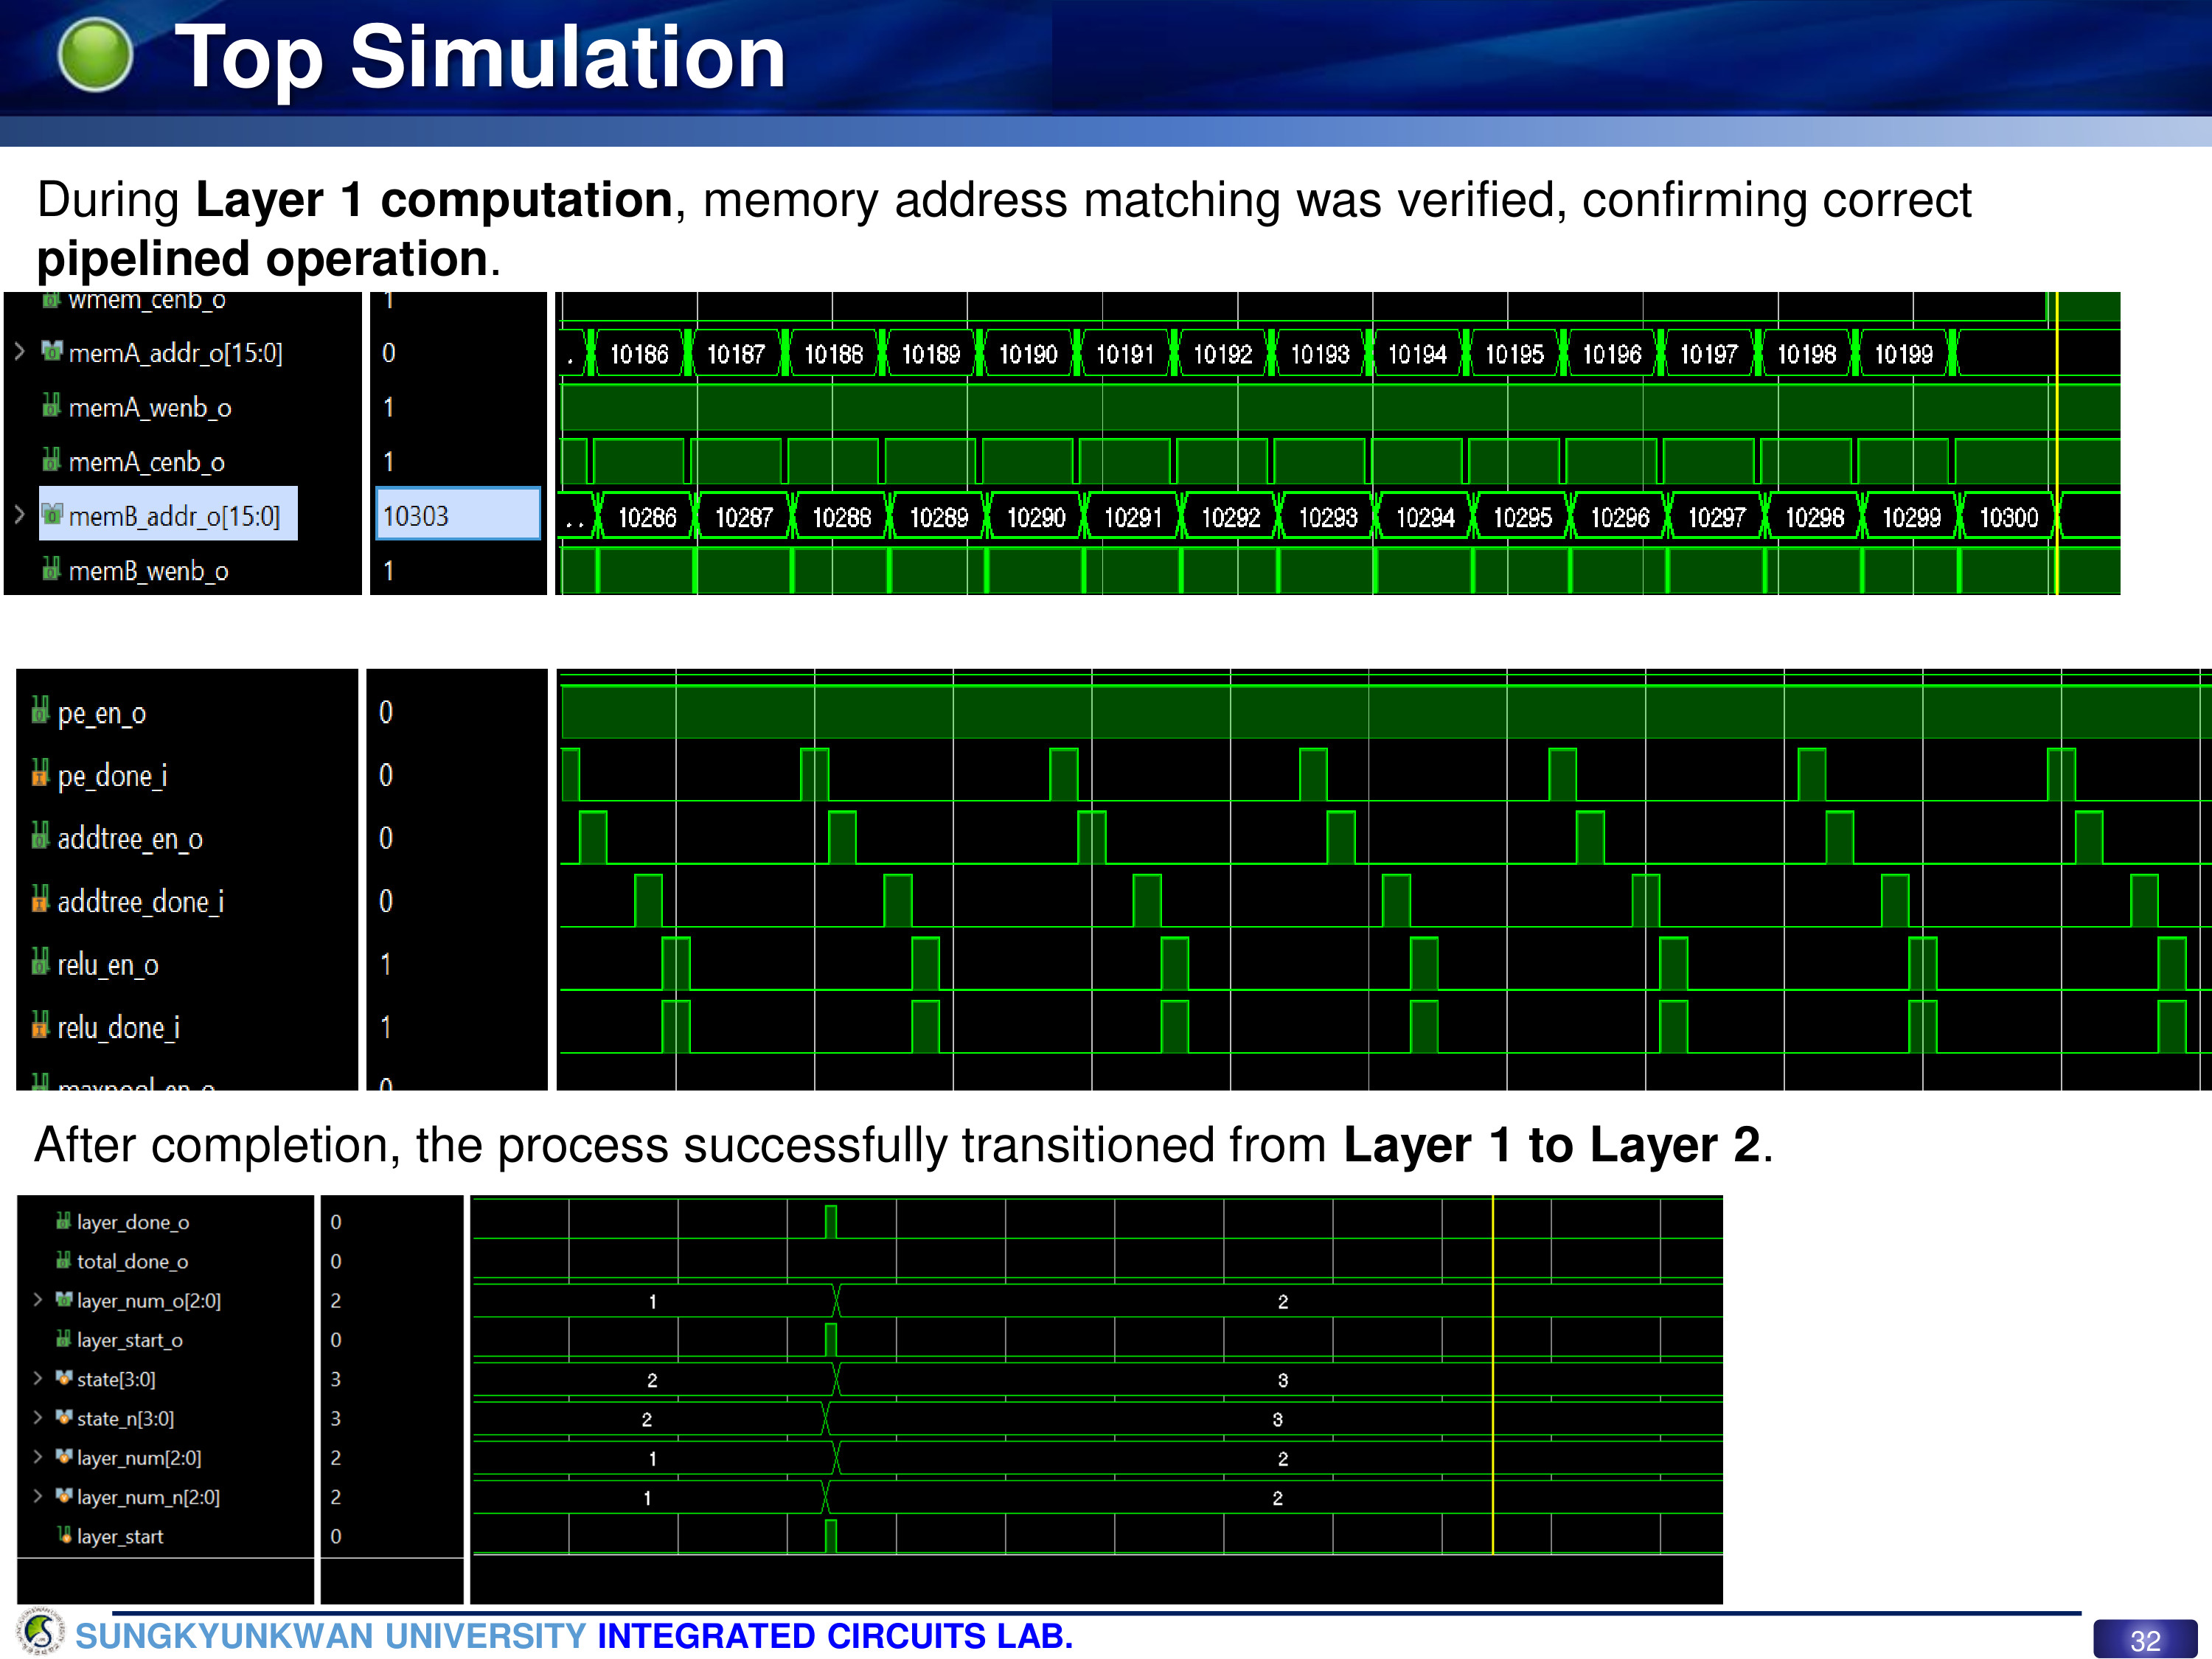Image resolution: width=2212 pixels, height=1659 pixels.
Task: Click the total_done_o signal icon
Action: click(63, 1260)
